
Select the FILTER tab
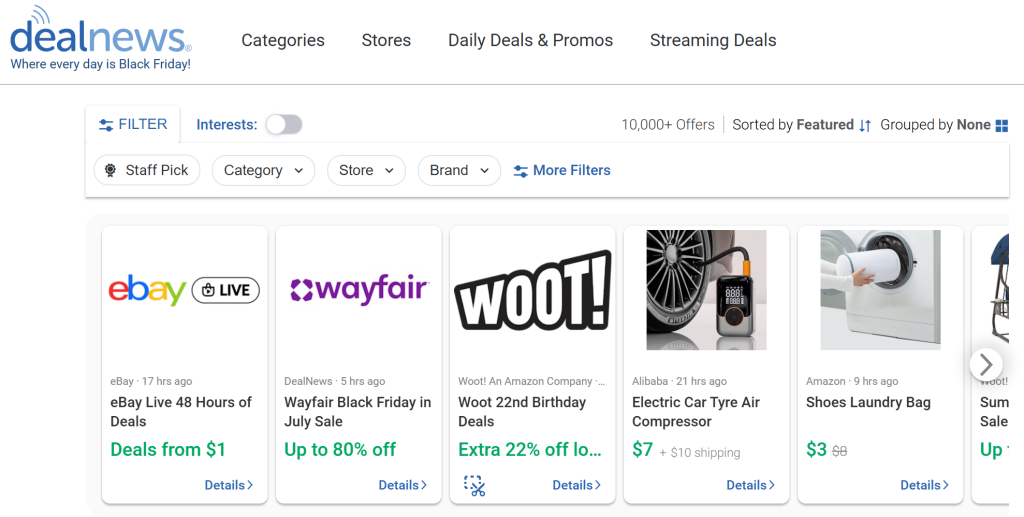133,124
